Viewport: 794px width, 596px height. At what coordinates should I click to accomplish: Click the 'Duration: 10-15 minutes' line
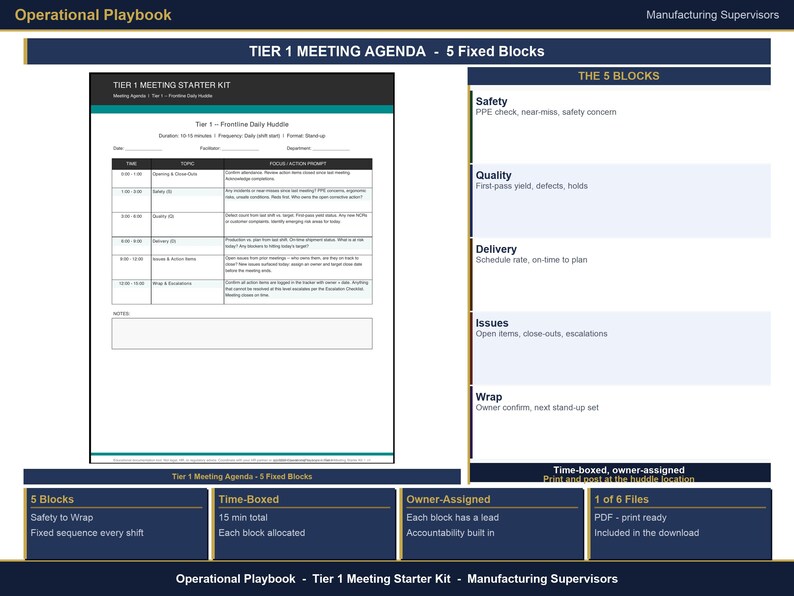coord(242,136)
